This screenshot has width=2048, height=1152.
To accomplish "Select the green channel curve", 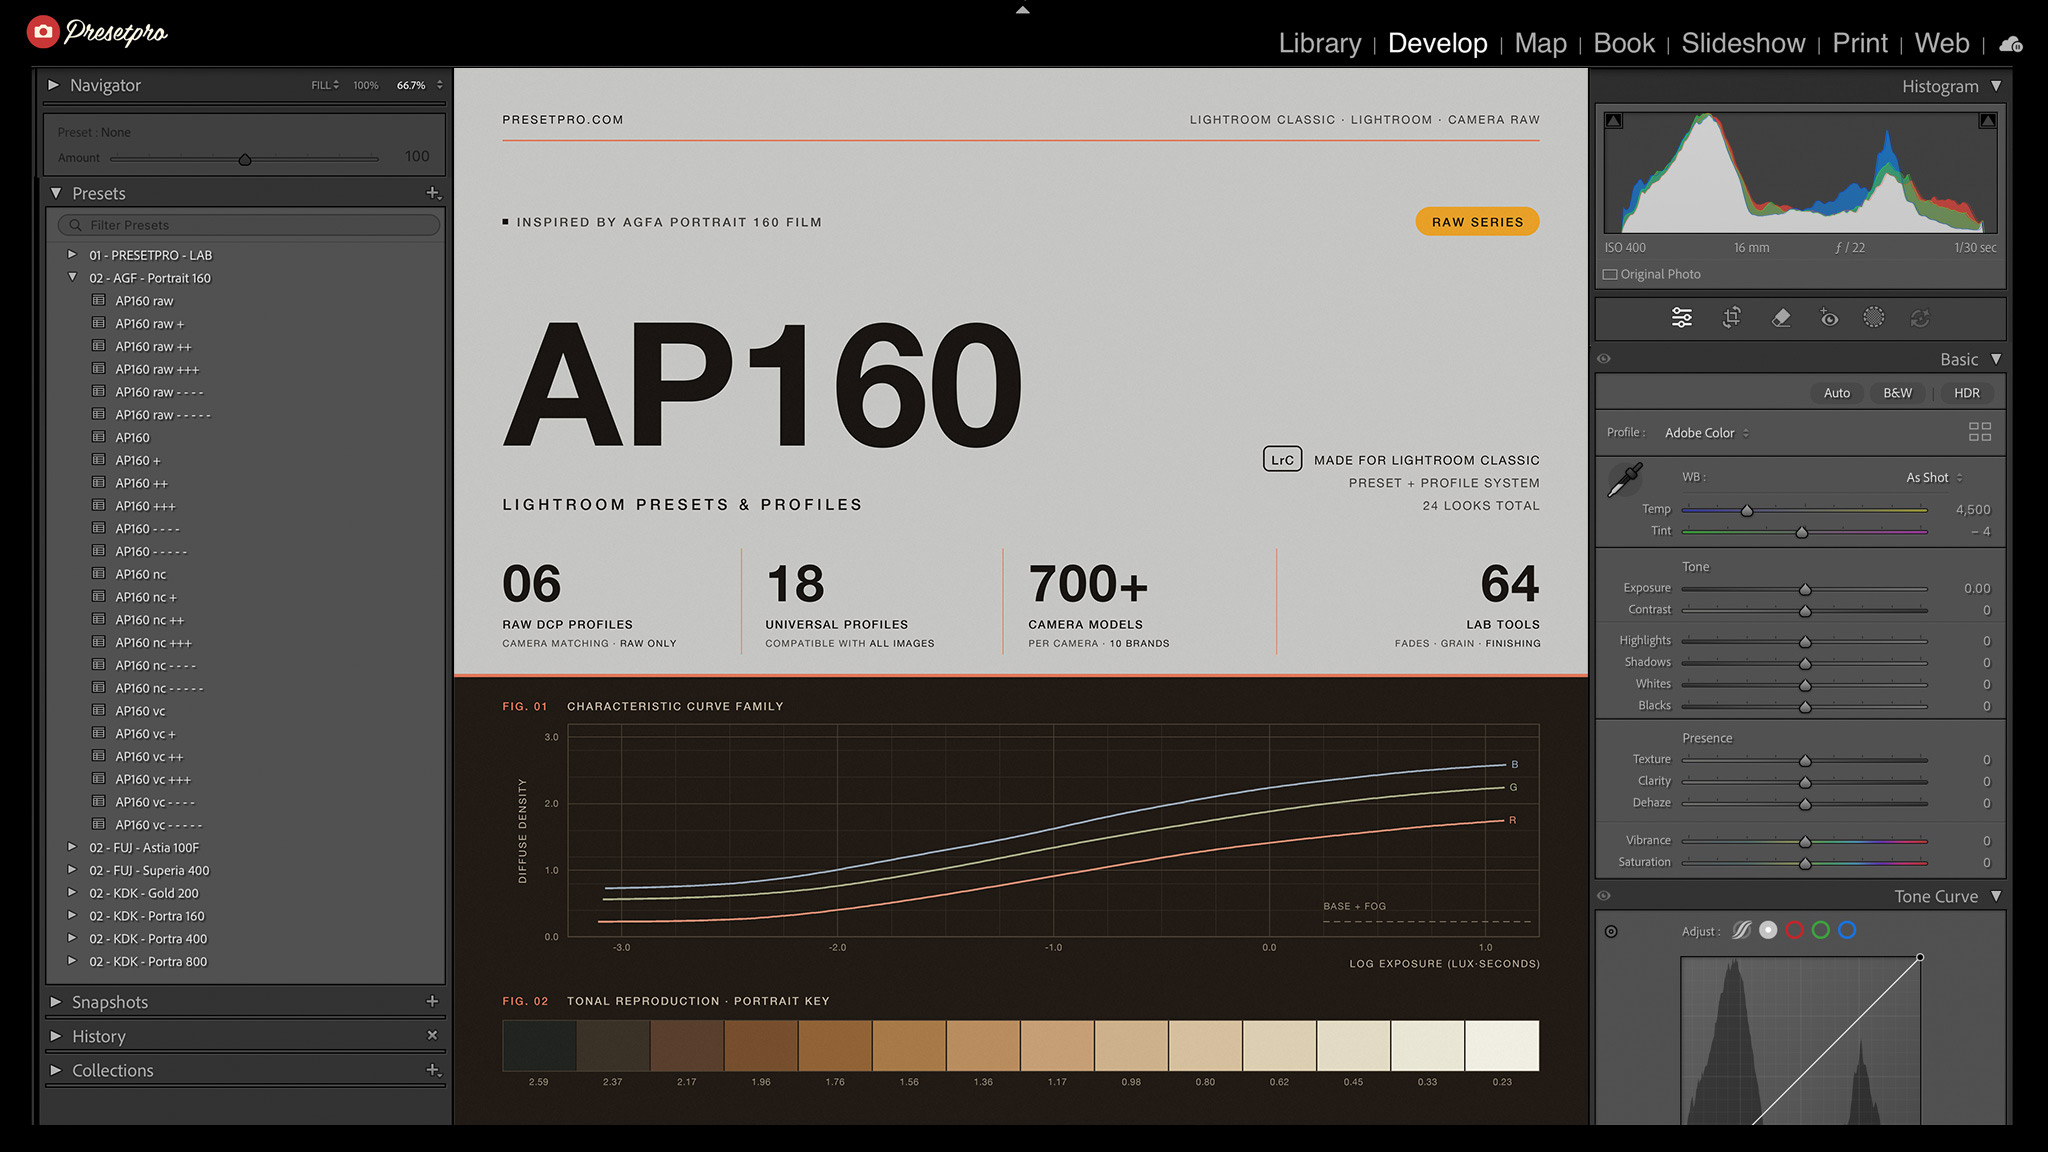I will click(1821, 931).
